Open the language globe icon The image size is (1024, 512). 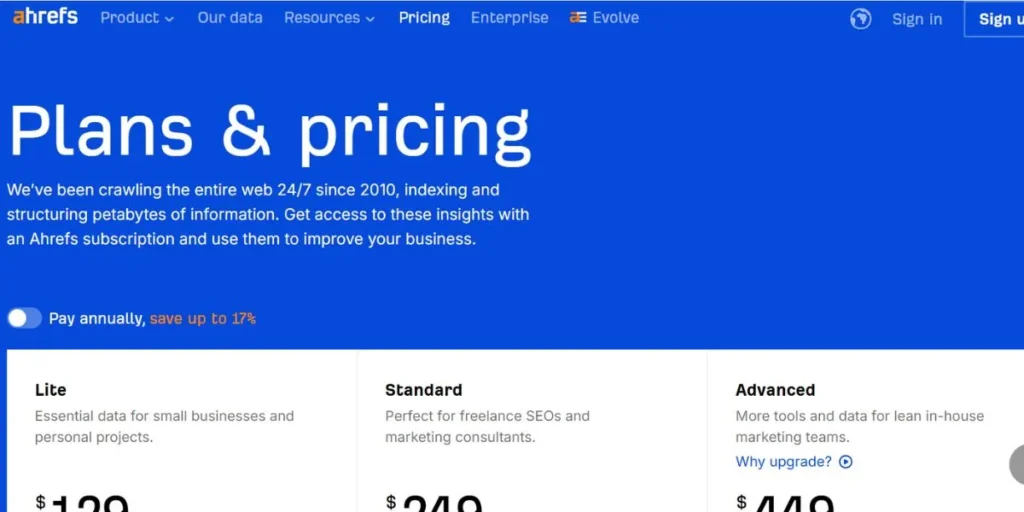point(860,19)
